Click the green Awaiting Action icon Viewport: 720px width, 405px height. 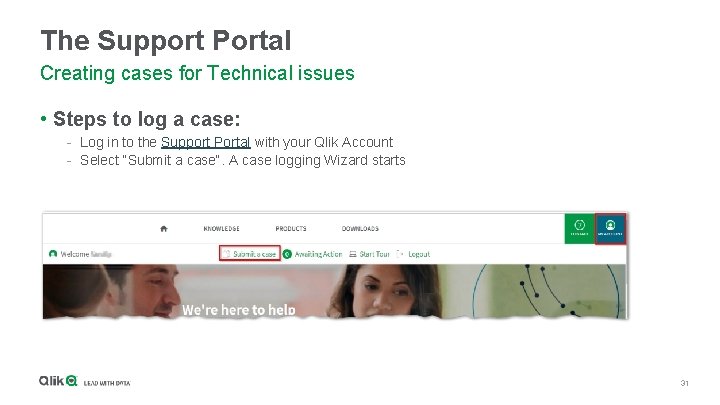click(x=287, y=254)
